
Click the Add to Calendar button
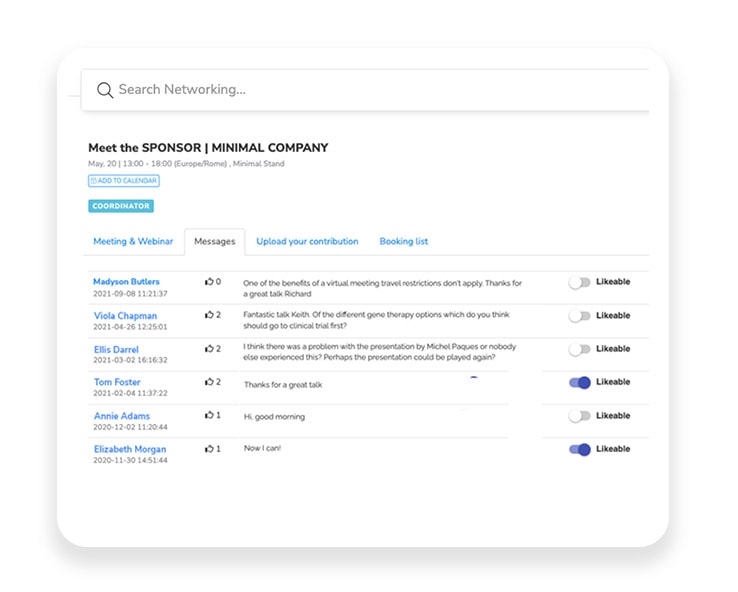[x=124, y=181]
